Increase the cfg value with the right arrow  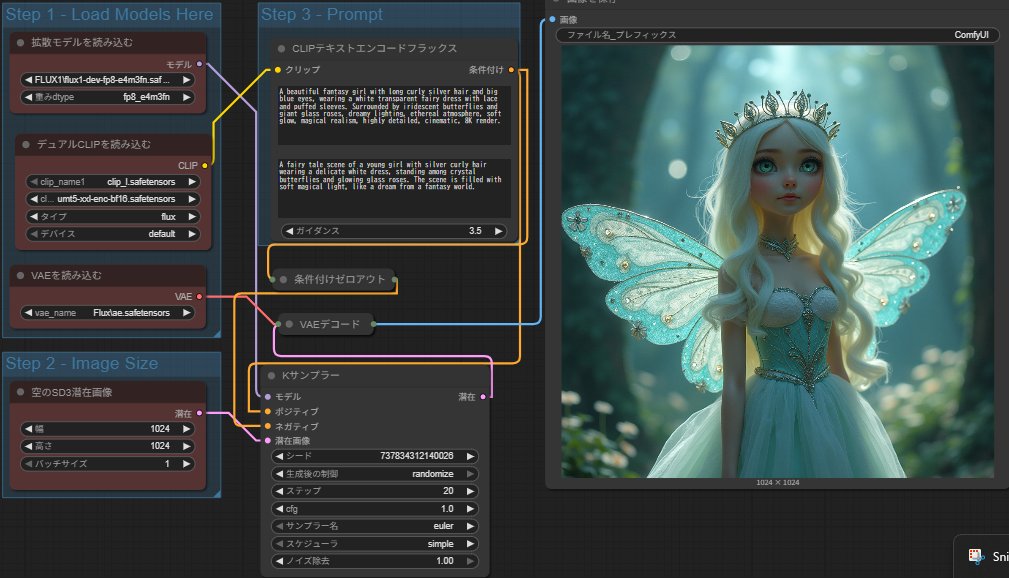click(470, 508)
